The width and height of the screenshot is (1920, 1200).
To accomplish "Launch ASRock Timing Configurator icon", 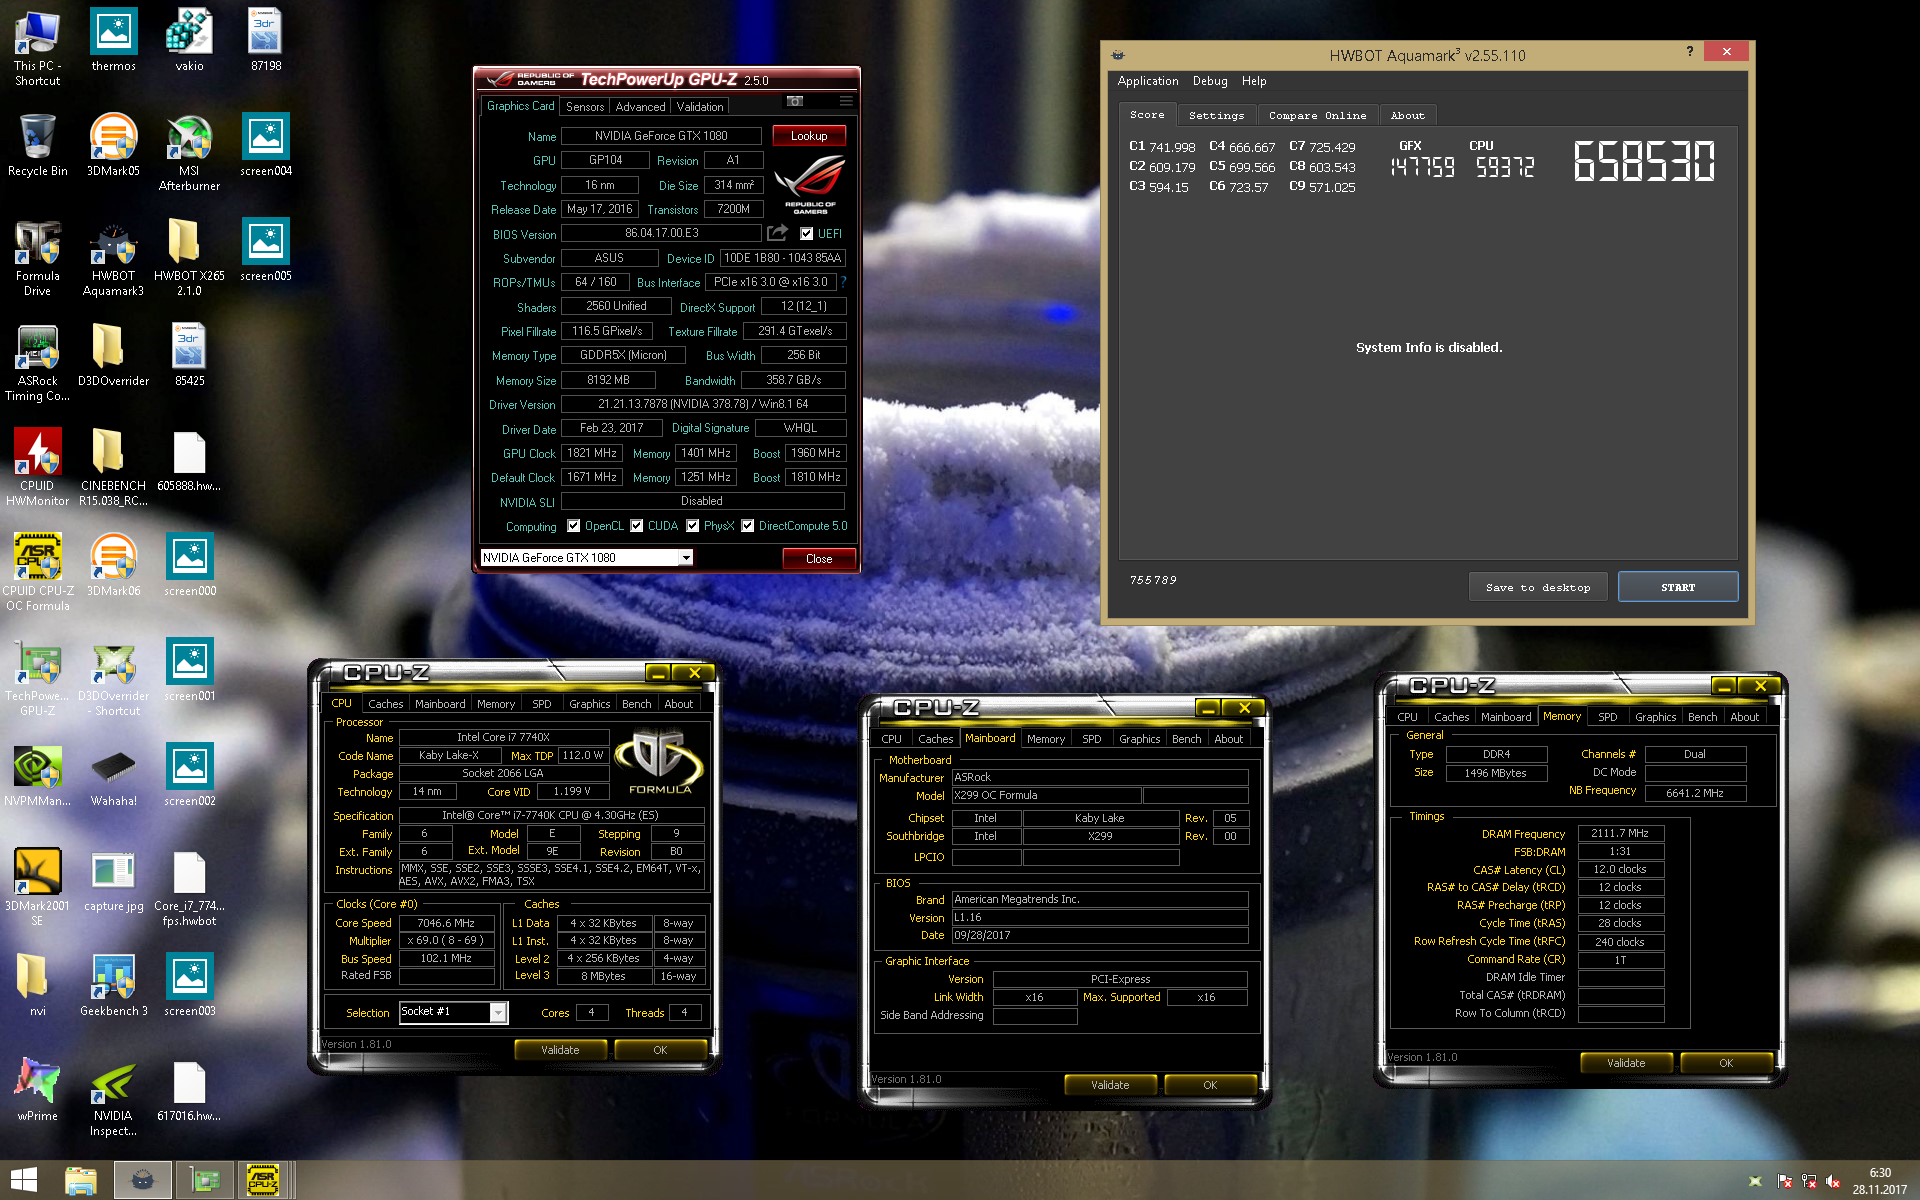I will click(37, 362).
